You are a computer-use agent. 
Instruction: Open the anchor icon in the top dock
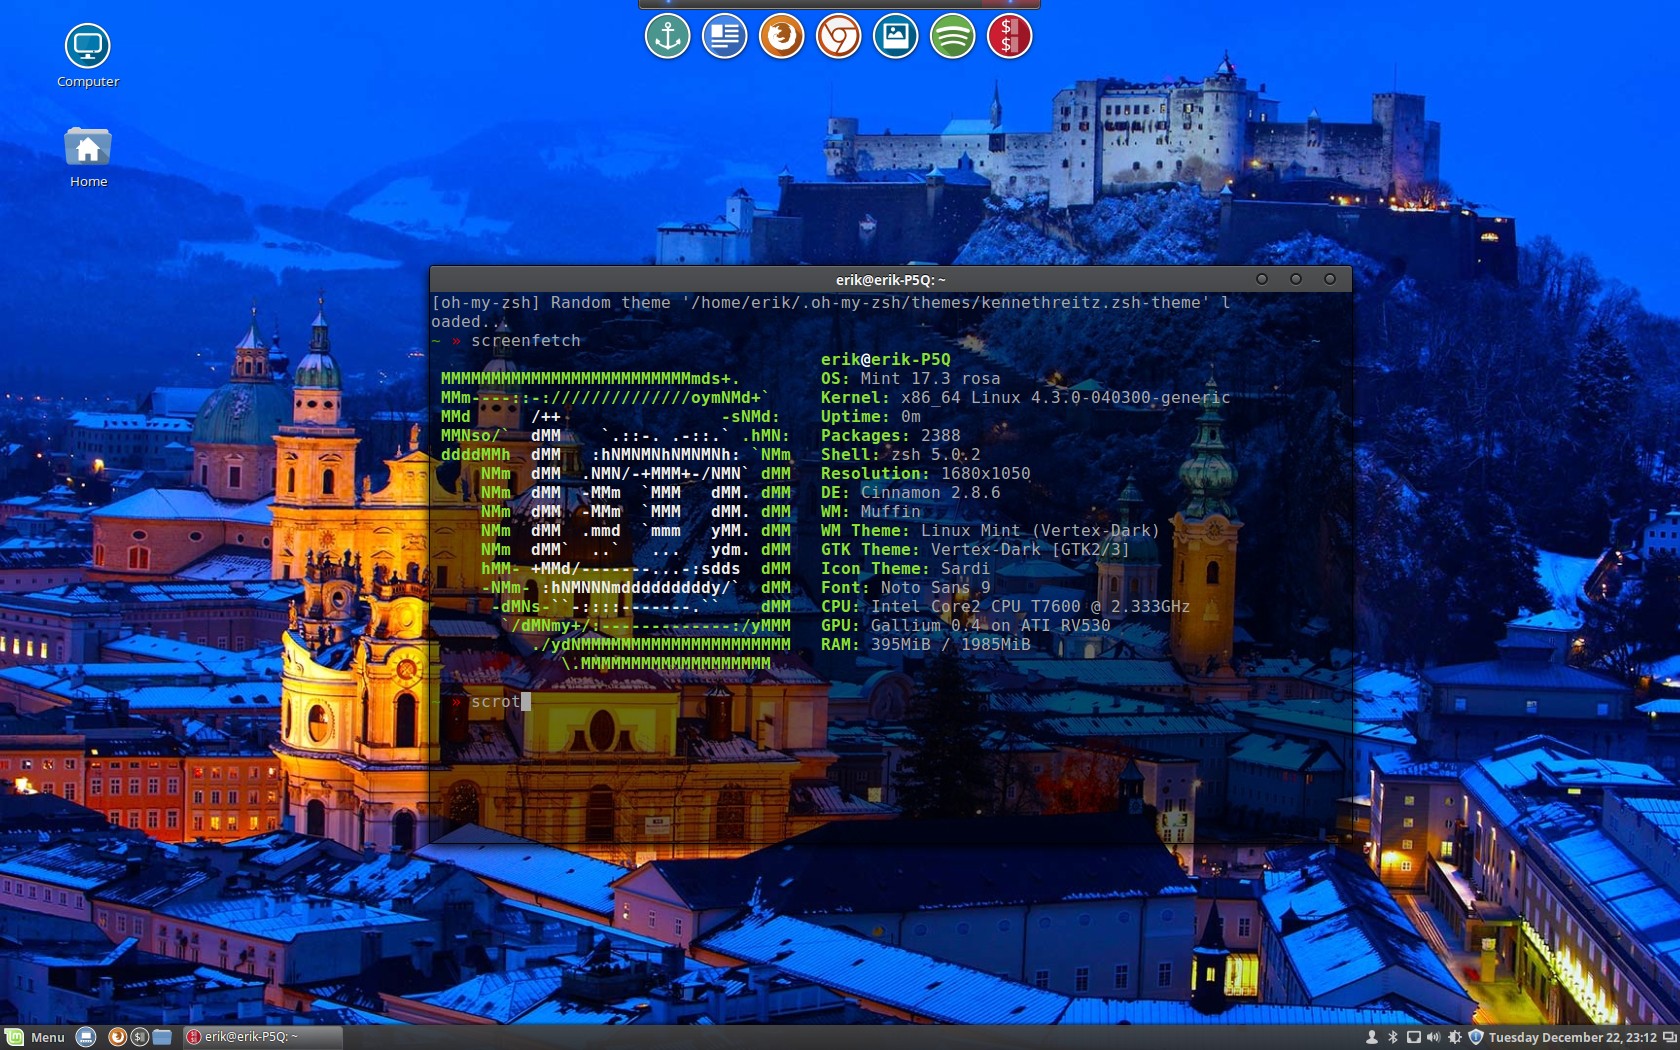click(667, 37)
